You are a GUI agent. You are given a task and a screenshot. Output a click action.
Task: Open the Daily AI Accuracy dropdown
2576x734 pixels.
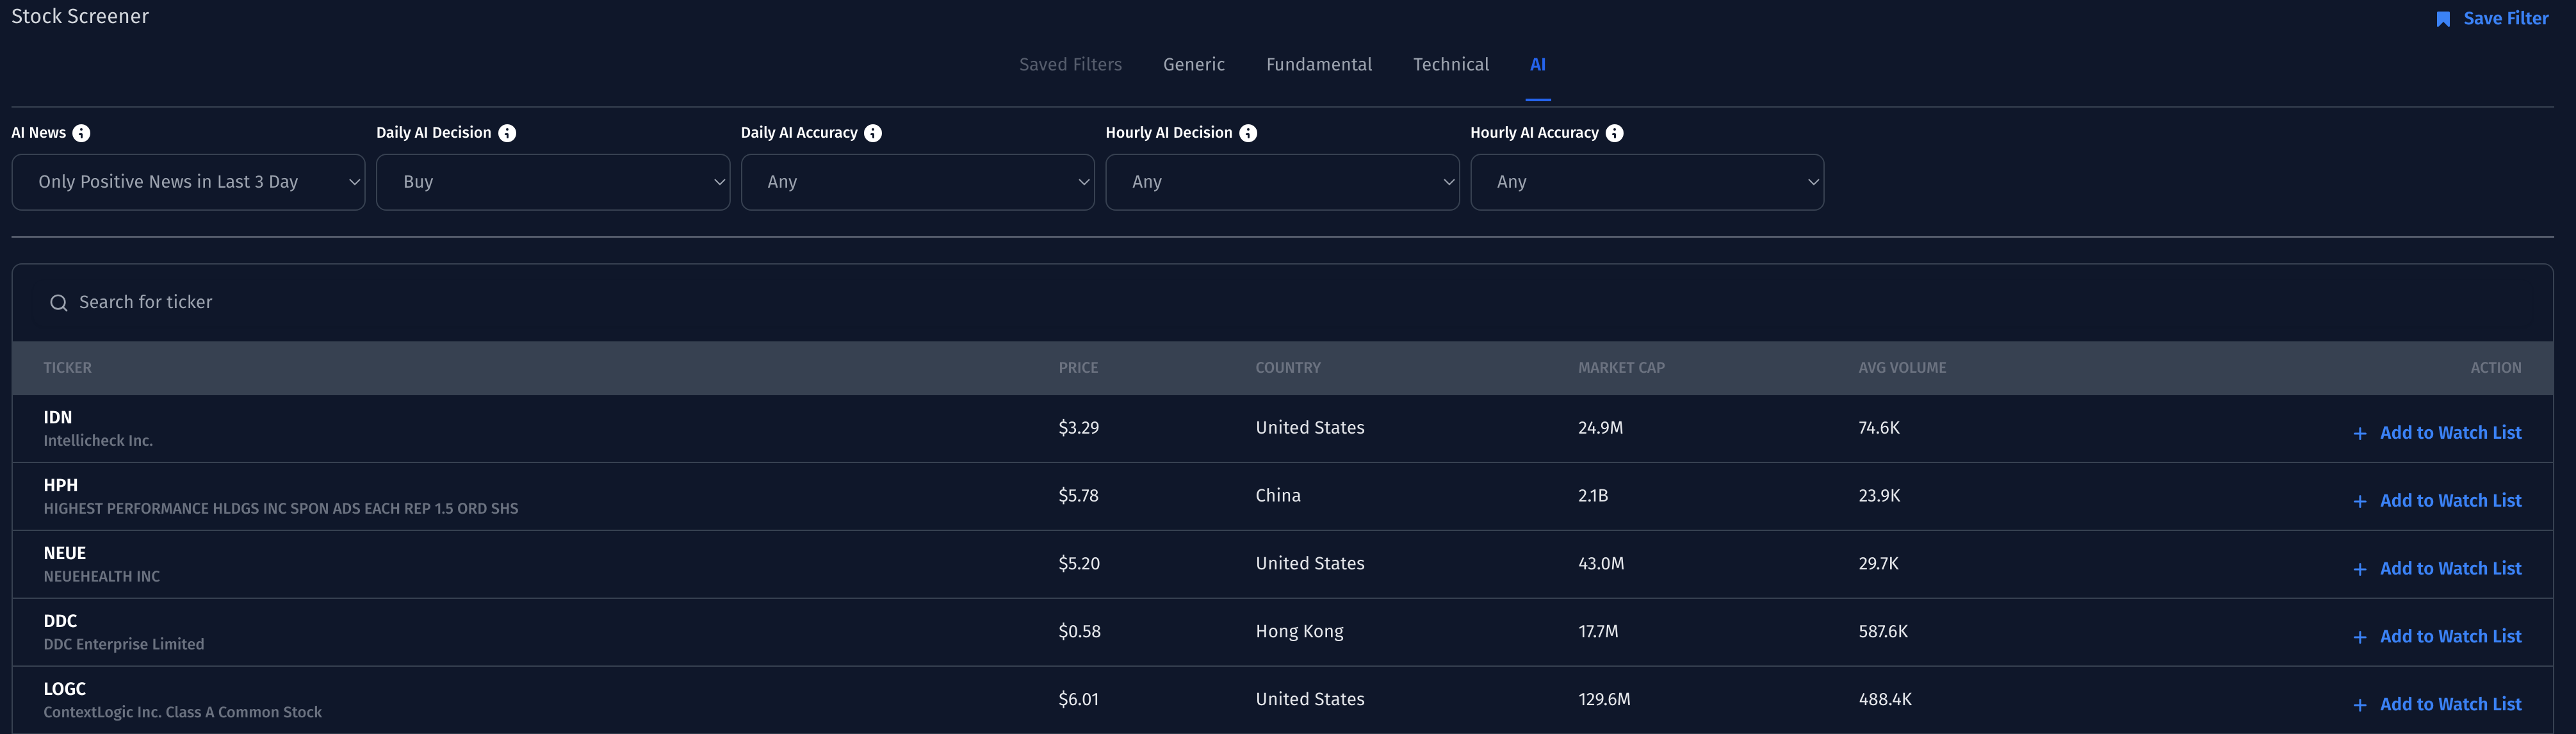(x=917, y=182)
